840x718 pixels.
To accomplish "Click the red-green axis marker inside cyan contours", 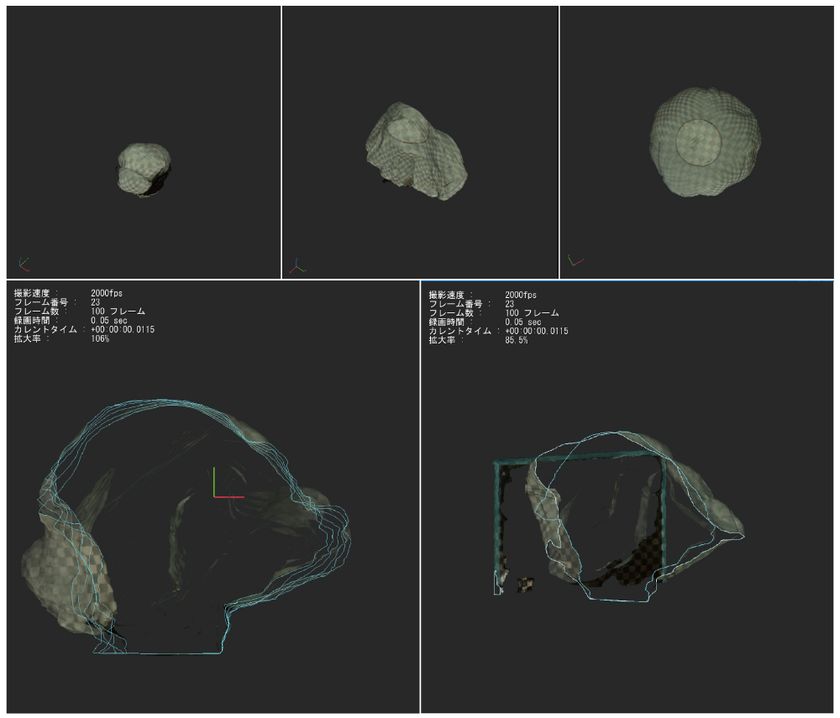I will pyautogui.click(x=228, y=483).
